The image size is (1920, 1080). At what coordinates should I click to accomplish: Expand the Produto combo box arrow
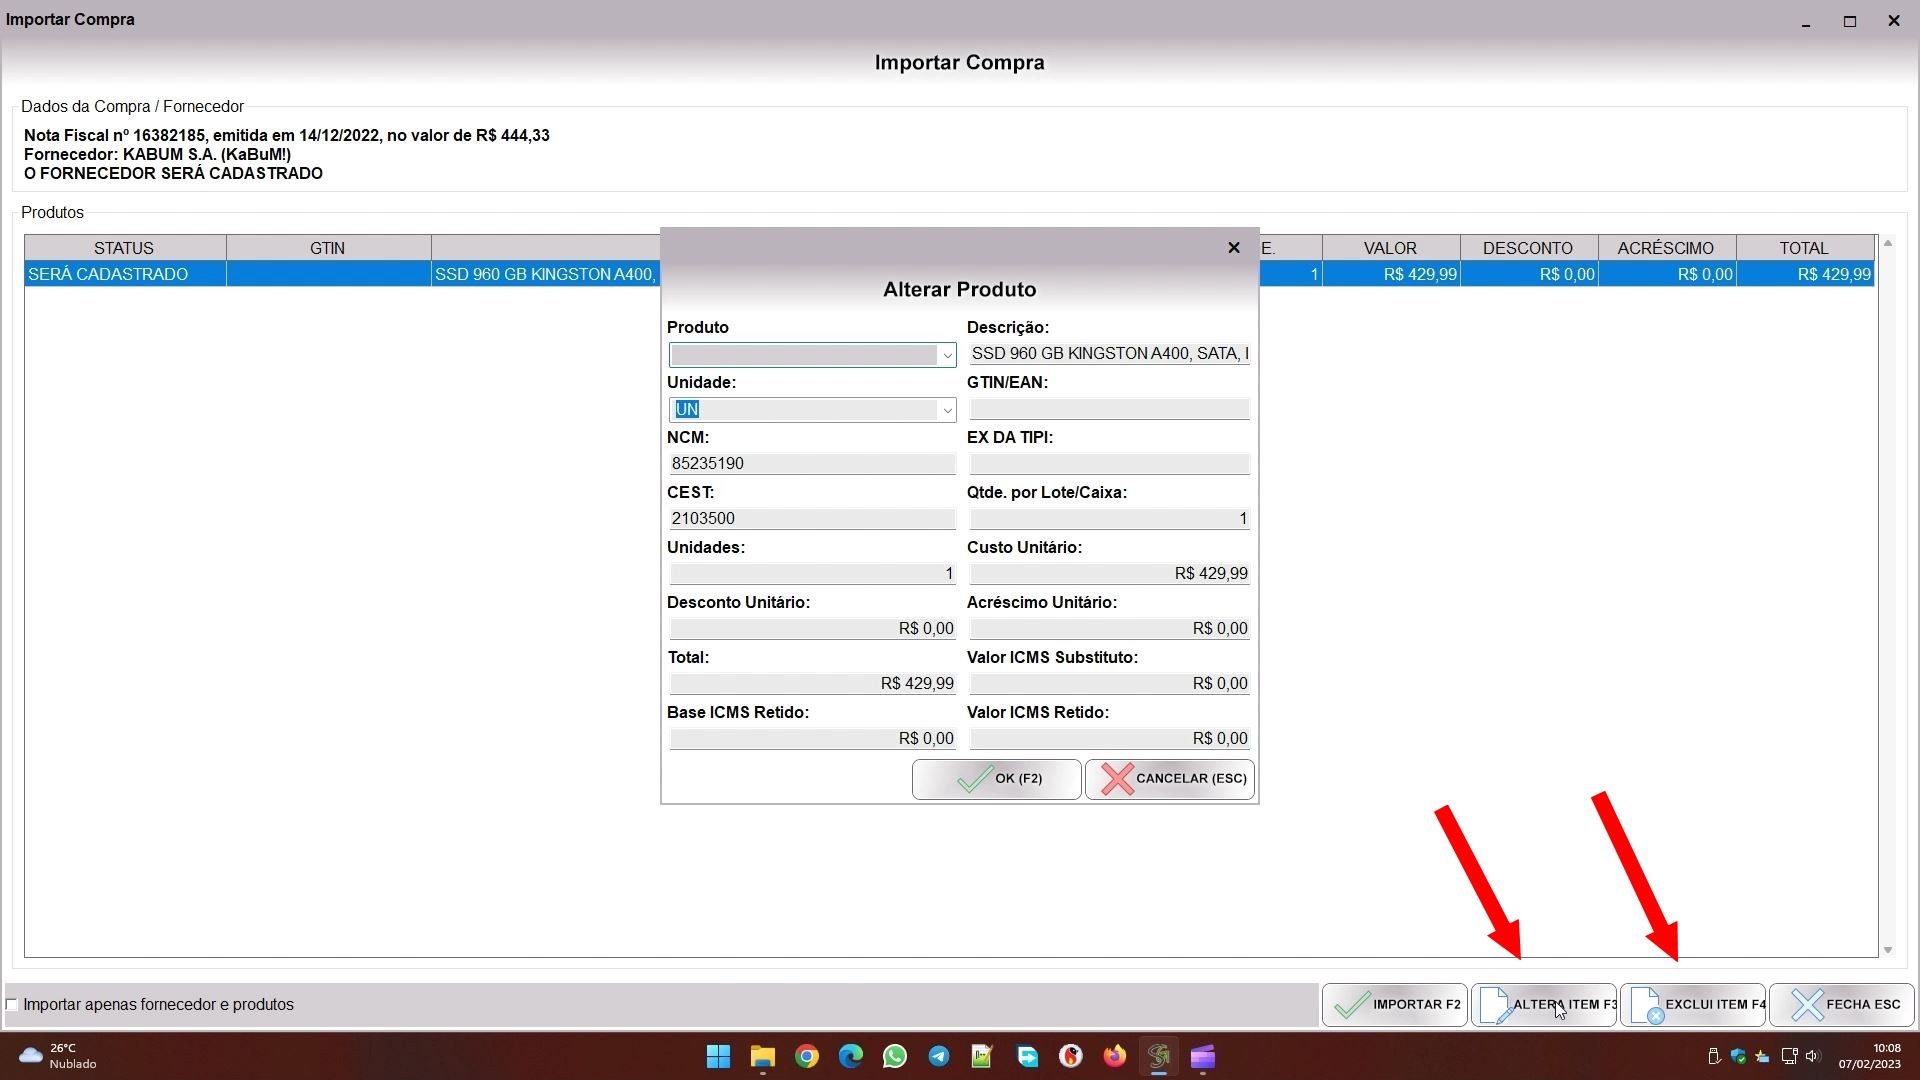(x=946, y=355)
